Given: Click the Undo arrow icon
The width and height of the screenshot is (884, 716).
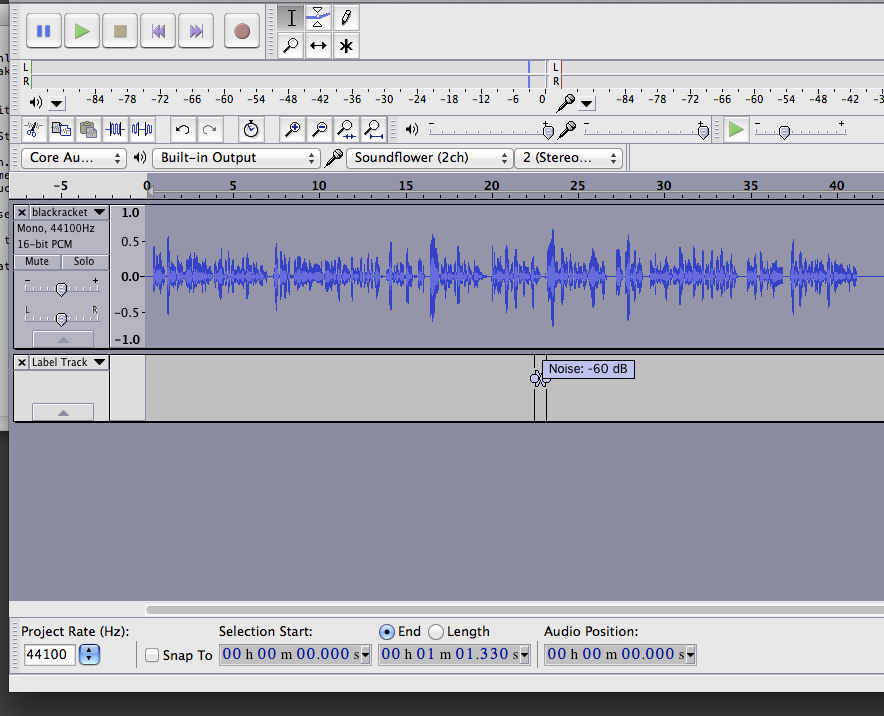Looking at the screenshot, I should pyautogui.click(x=182, y=129).
